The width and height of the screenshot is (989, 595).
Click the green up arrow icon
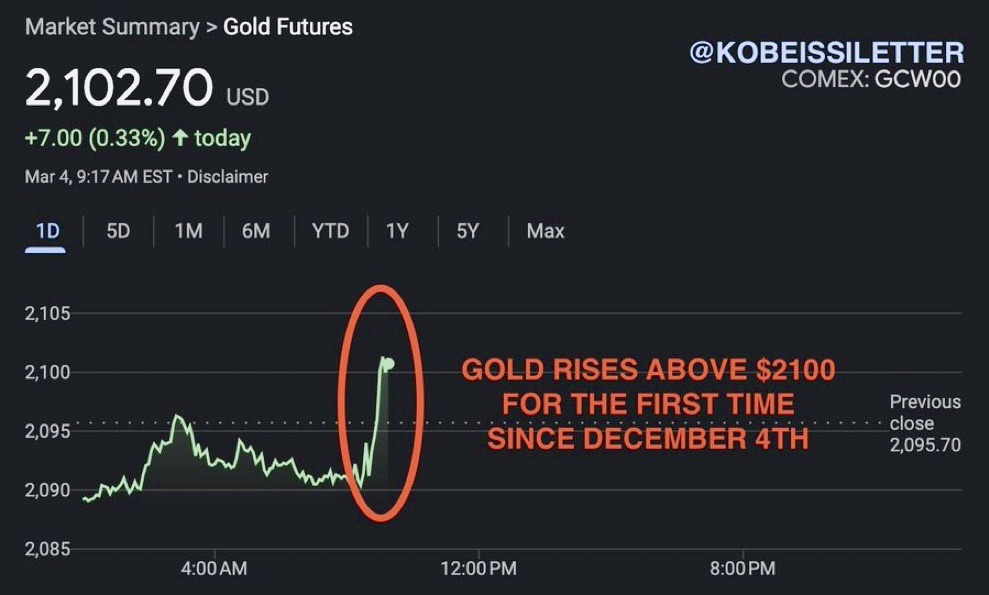point(180,138)
